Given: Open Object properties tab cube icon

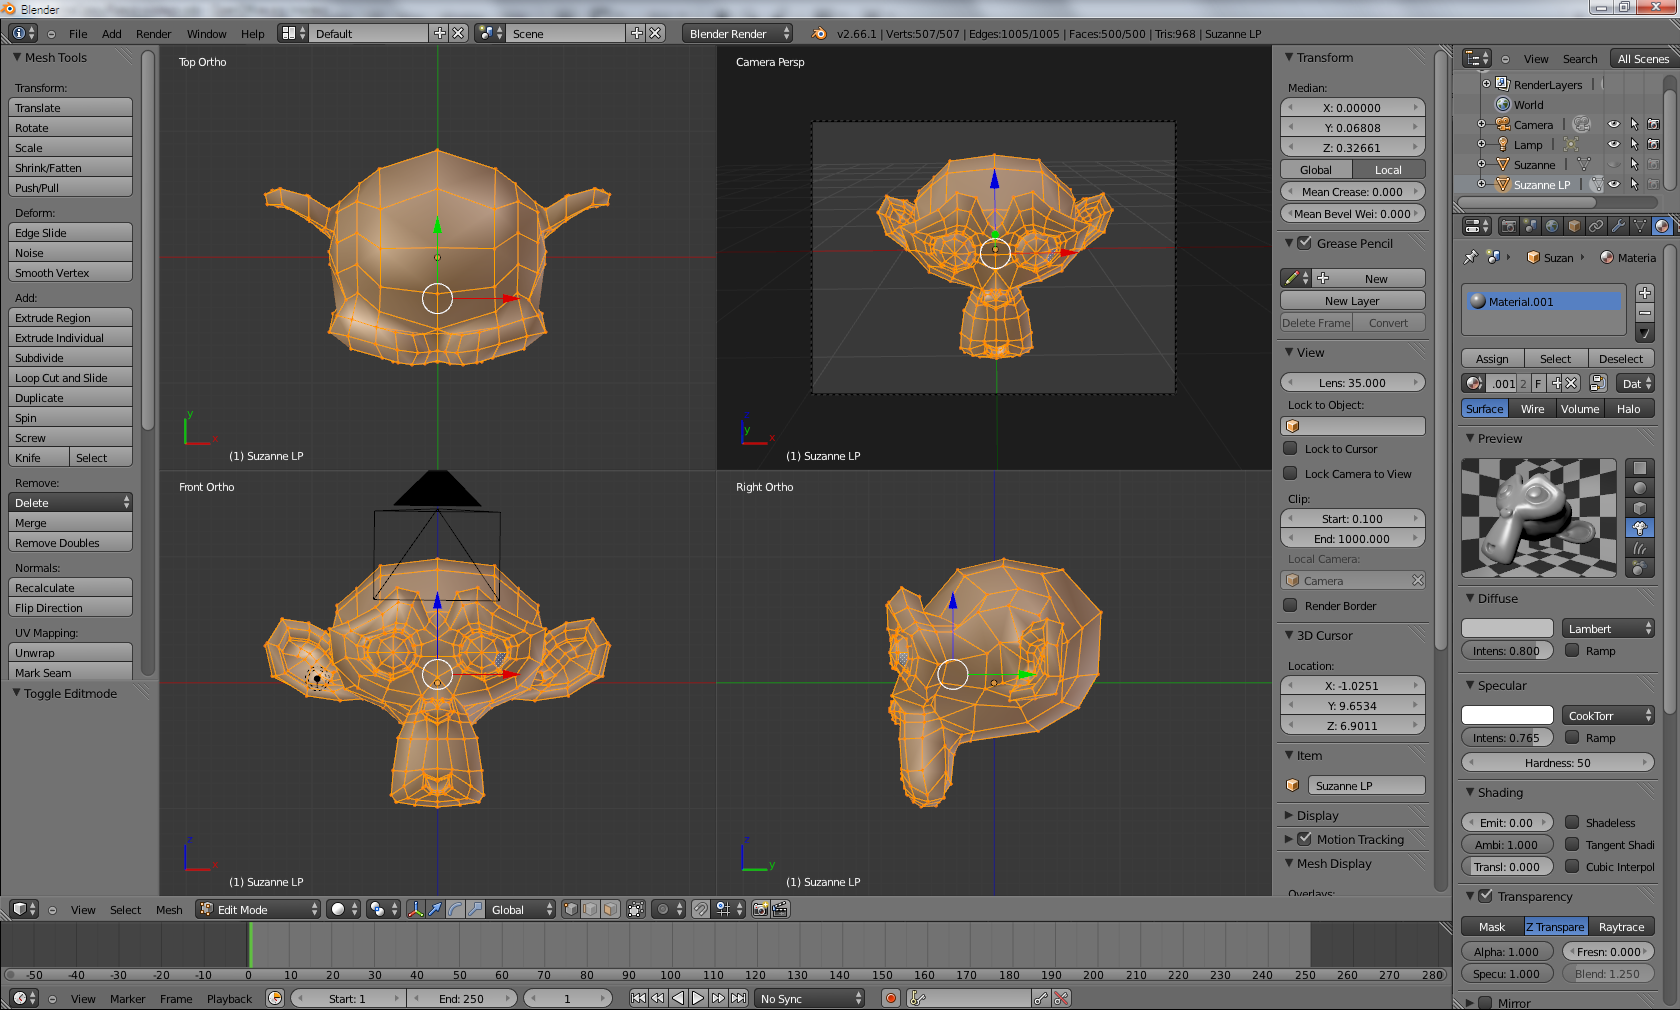Looking at the screenshot, I should tap(1574, 226).
